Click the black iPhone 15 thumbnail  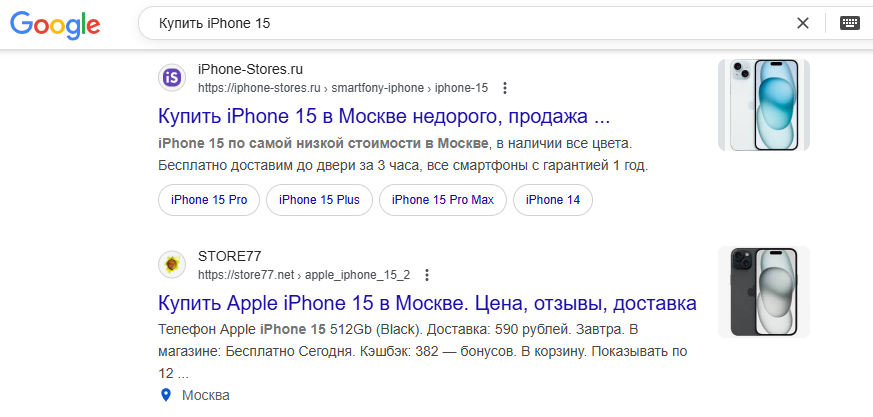pyautogui.click(x=763, y=292)
